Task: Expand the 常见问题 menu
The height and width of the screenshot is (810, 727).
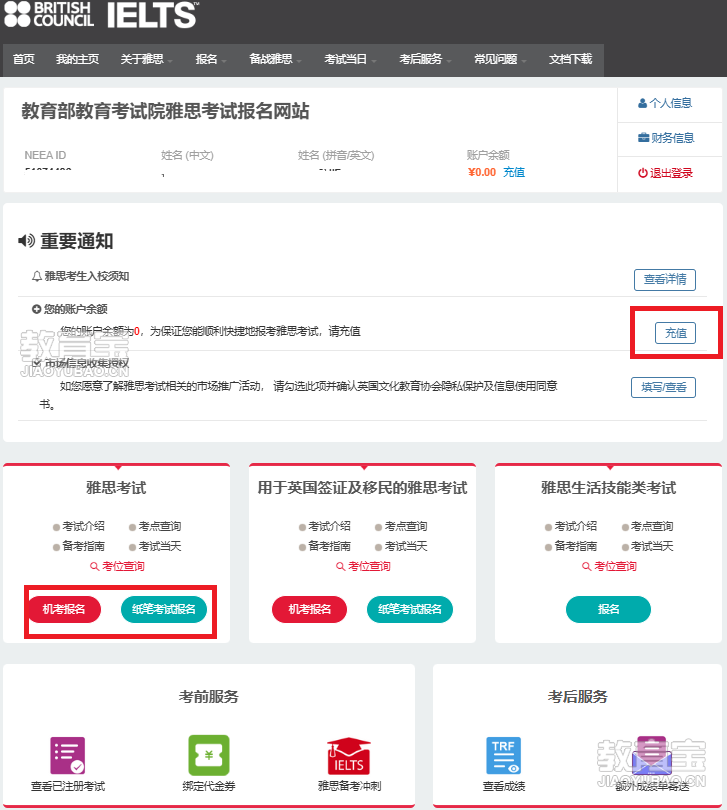Action: [x=500, y=59]
